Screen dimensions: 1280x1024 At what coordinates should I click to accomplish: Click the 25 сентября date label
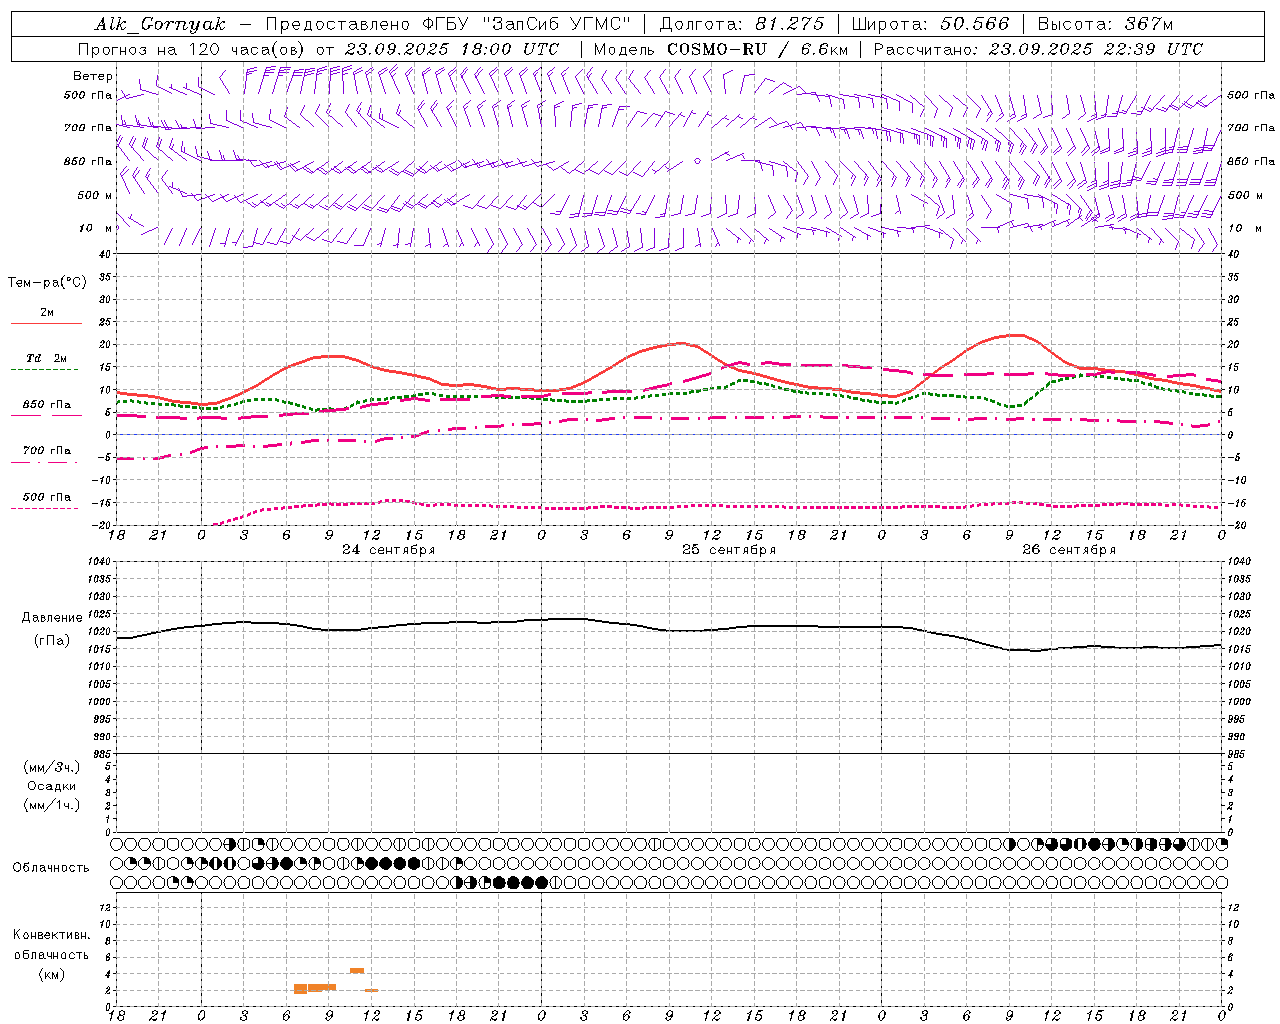(x=729, y=550)
